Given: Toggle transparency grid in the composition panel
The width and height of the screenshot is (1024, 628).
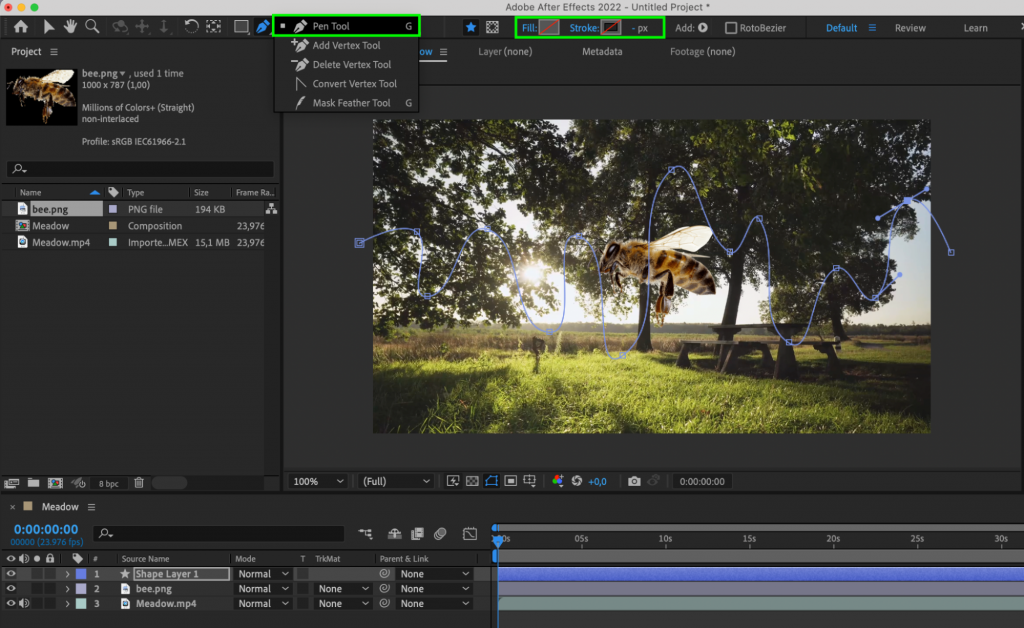Looking at the screenshot, I should (x=472, y=481).
